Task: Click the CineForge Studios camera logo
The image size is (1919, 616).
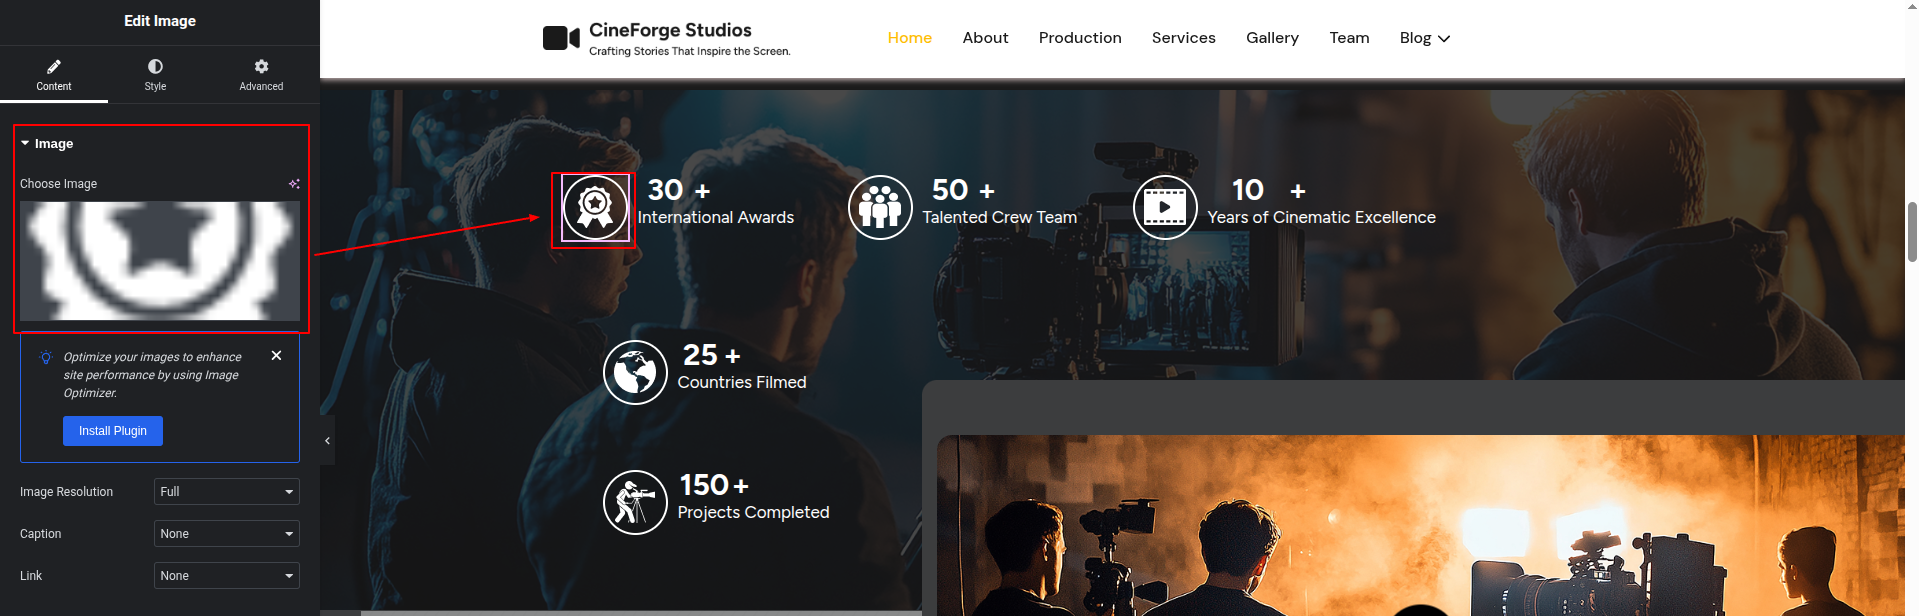Action: point(561,38)
